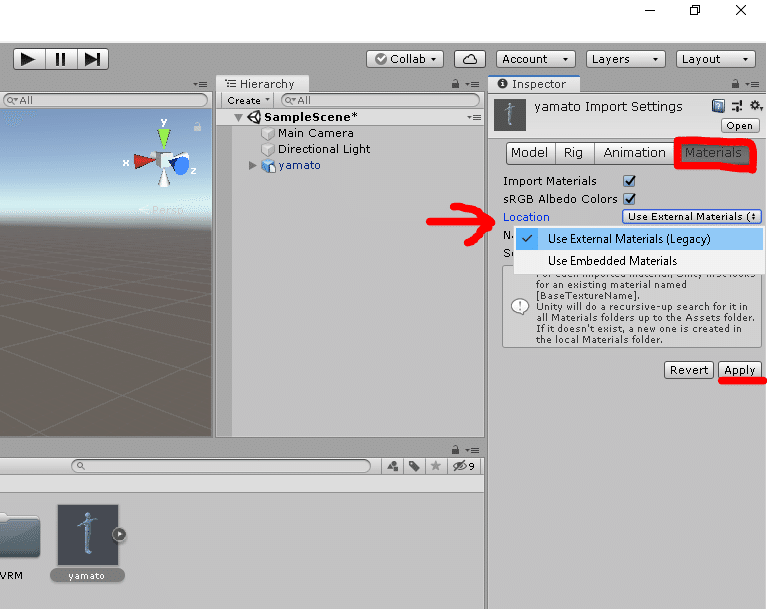Click the yamato prefab icon in Hierarchy
767x609 pixels.
coord(268,166)
